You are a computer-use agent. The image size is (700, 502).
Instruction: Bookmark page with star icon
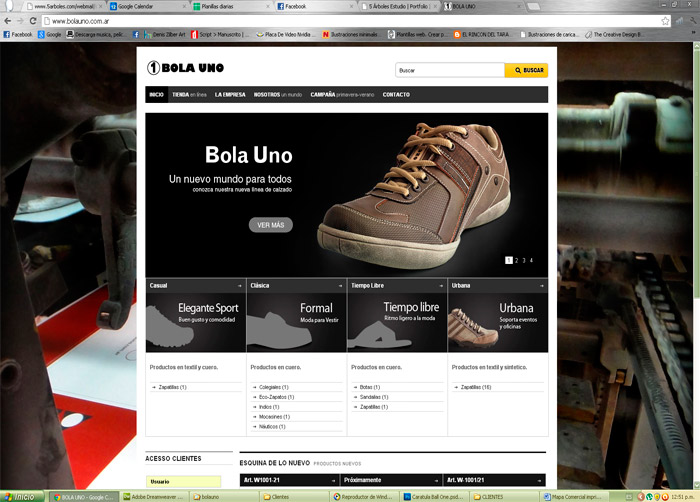[x=665, y=21]
